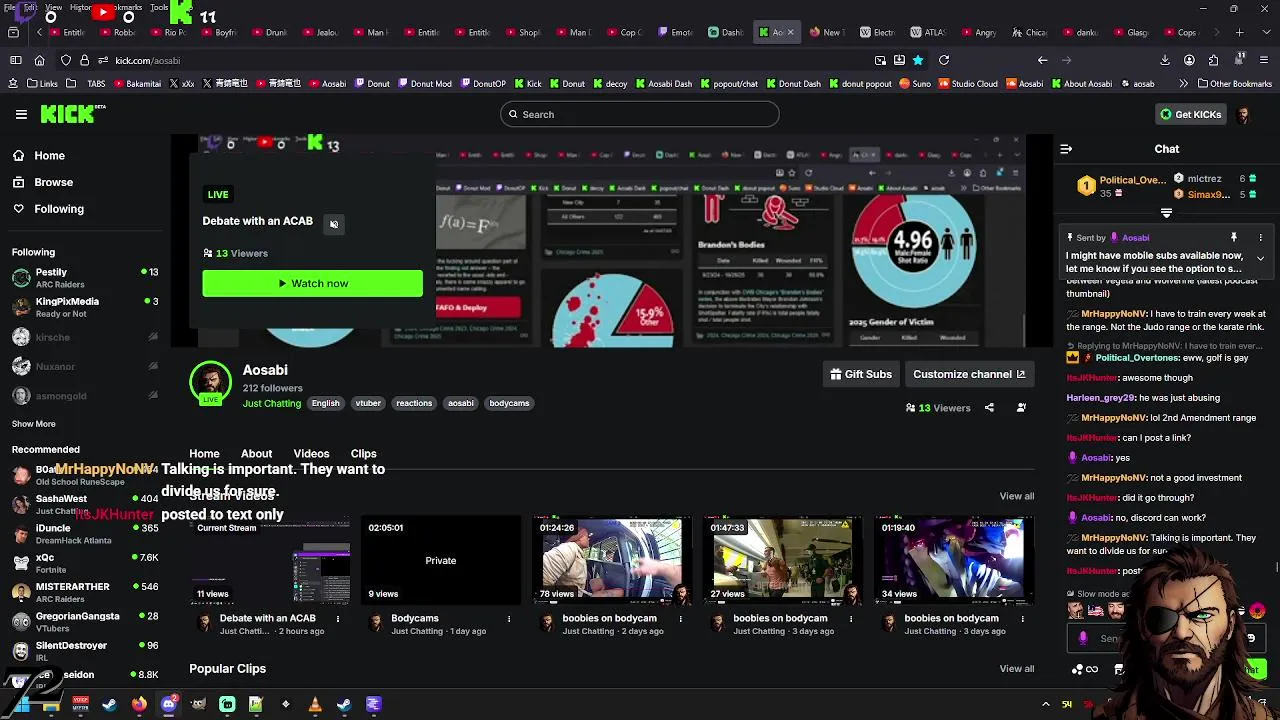This screenshot has width=1280, height=720.
Task: Unpin the pinned chat message
Action: (x=1234, y=238)
